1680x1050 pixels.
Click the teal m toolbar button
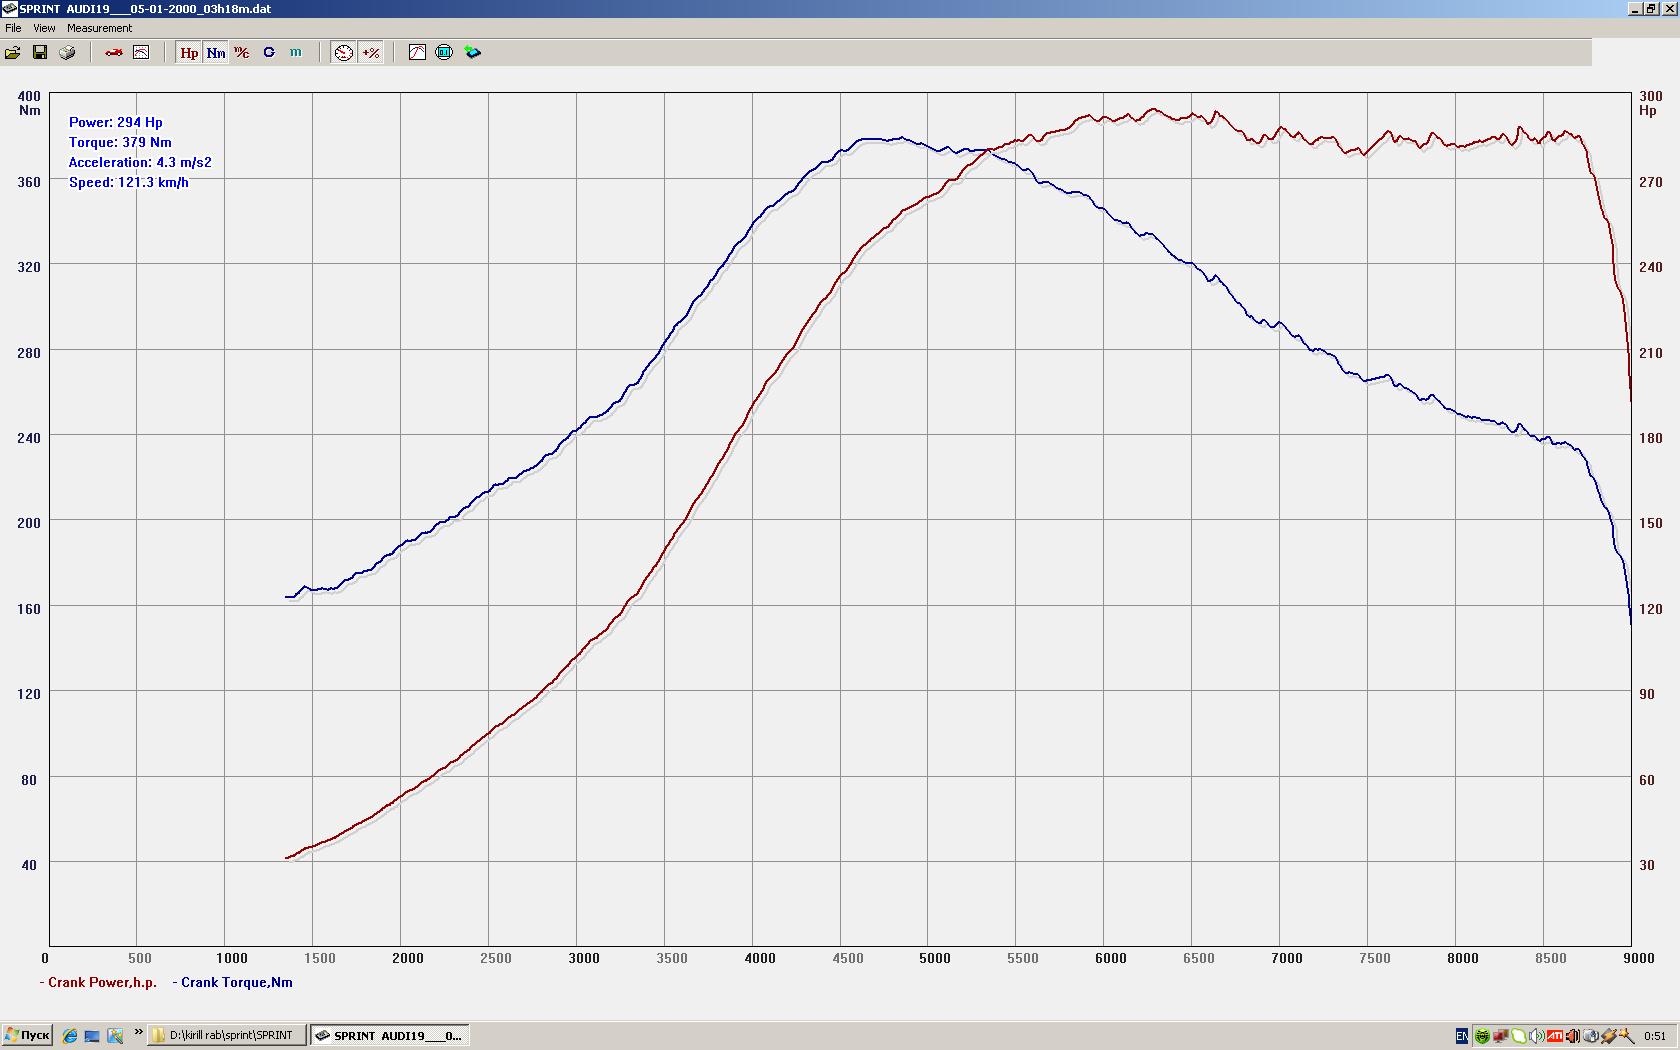(x=296, y=52)
